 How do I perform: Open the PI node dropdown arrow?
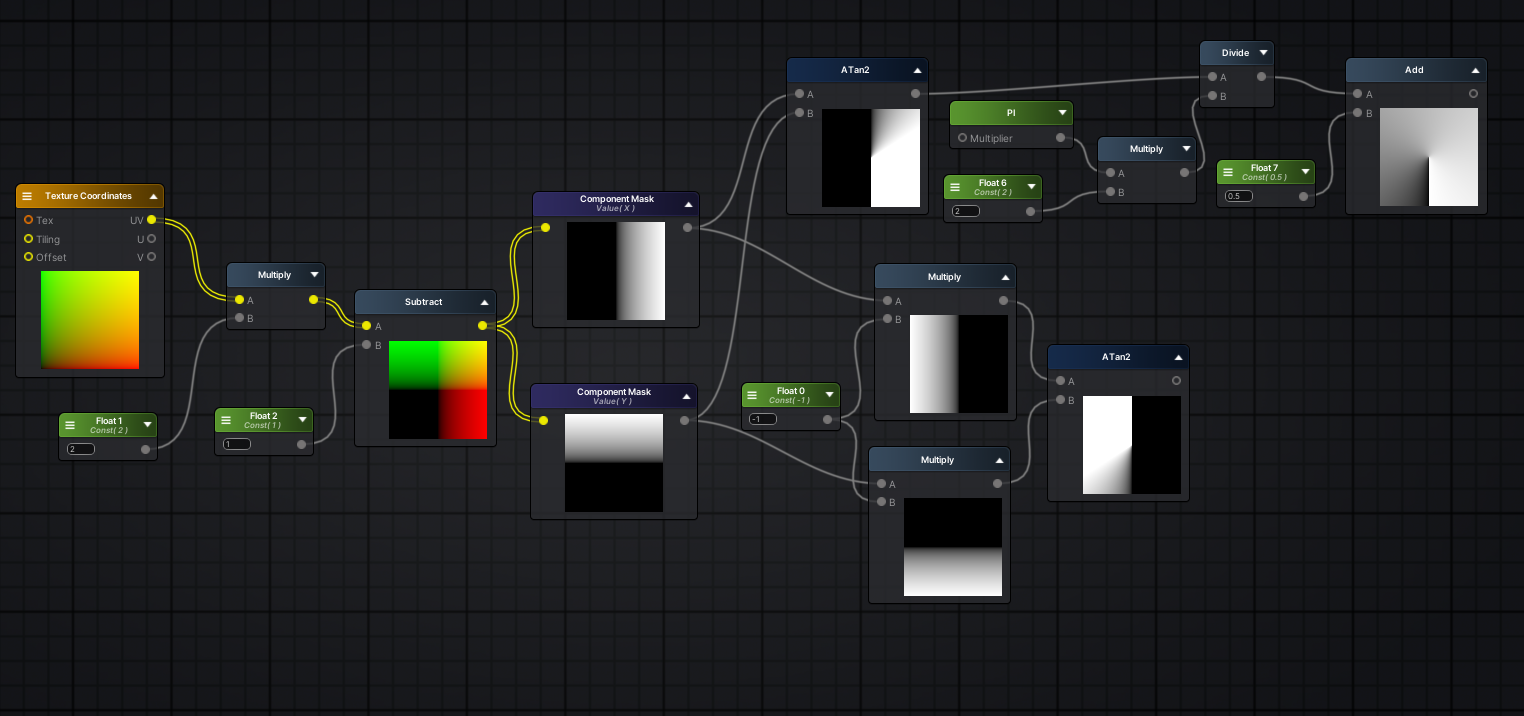(x=1061, y=113)
